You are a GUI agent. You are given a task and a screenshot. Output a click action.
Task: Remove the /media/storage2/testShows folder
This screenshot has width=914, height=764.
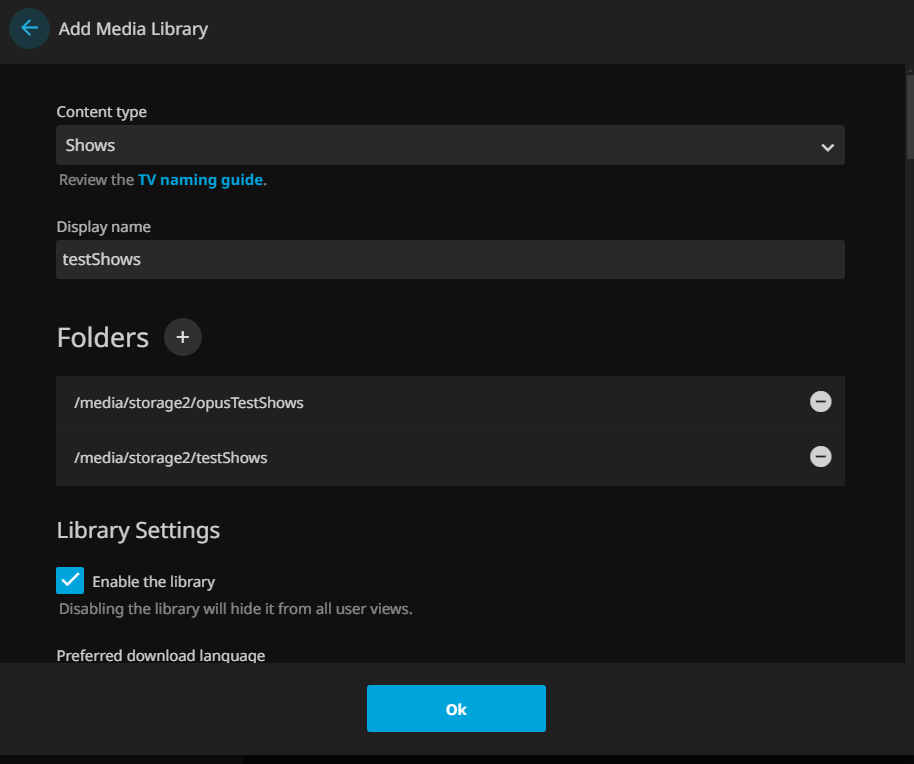820,457
